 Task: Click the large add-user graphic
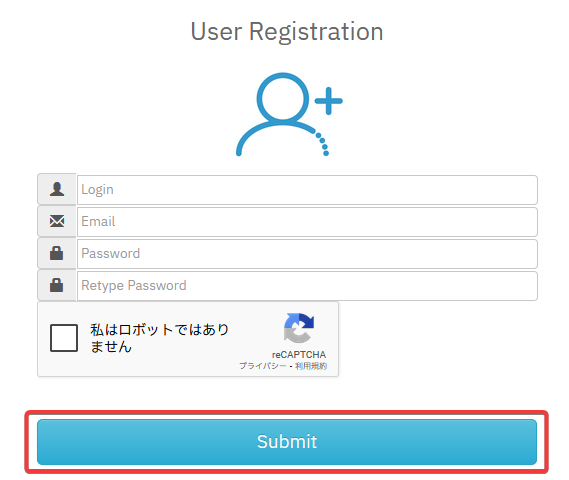click(289, 114)
